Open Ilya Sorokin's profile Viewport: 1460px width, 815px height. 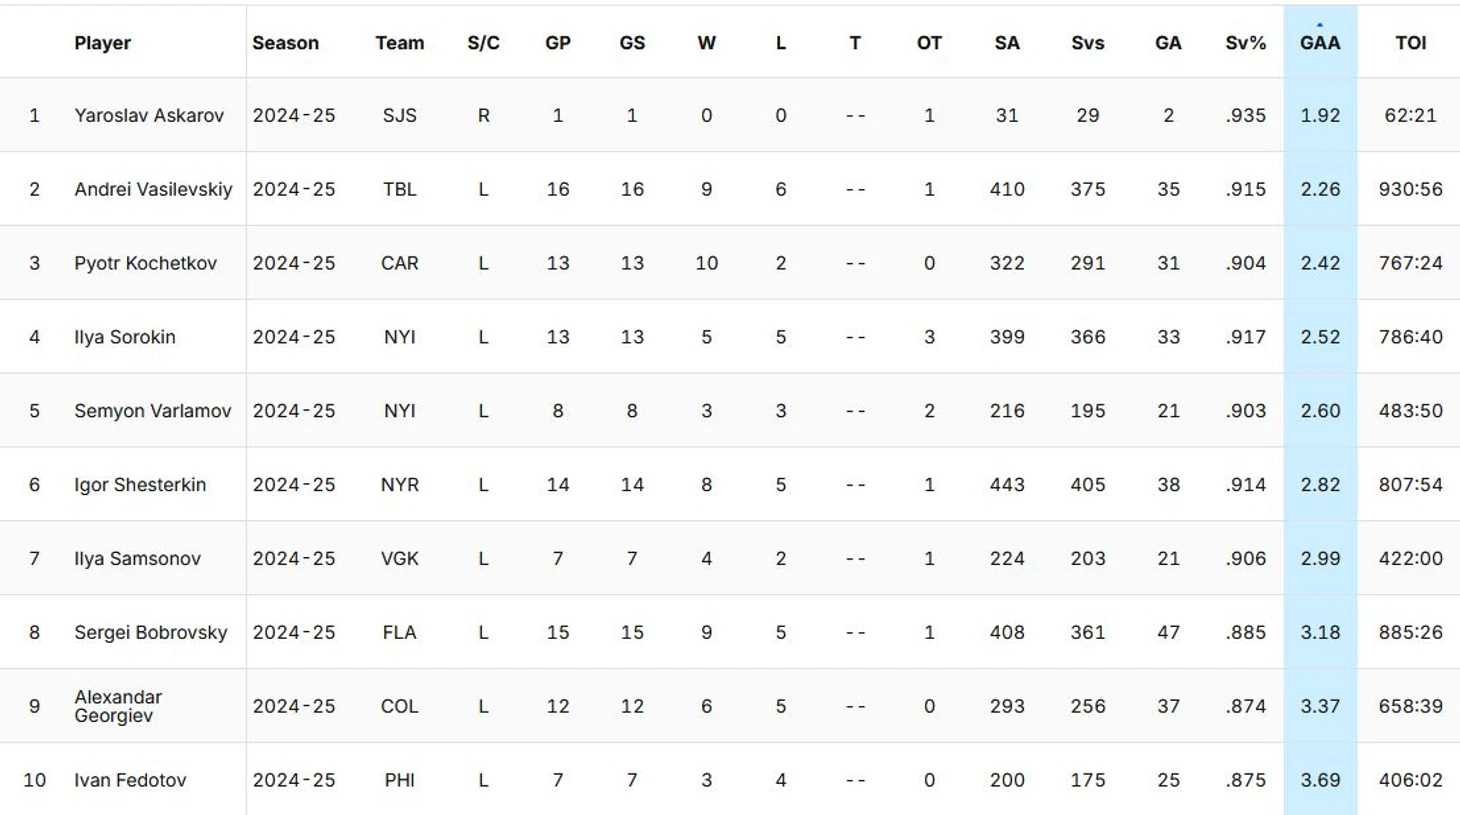click(125, 337)
